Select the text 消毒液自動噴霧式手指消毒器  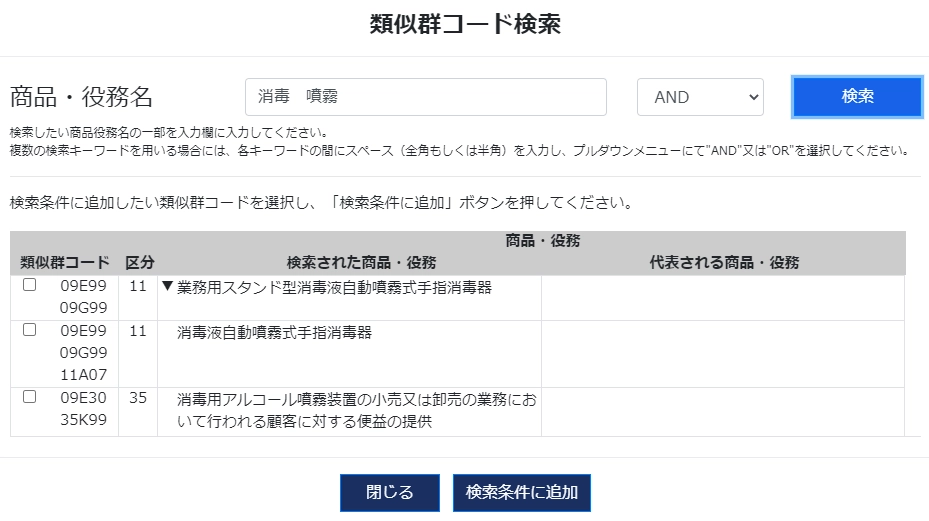[x=274, y=333]
